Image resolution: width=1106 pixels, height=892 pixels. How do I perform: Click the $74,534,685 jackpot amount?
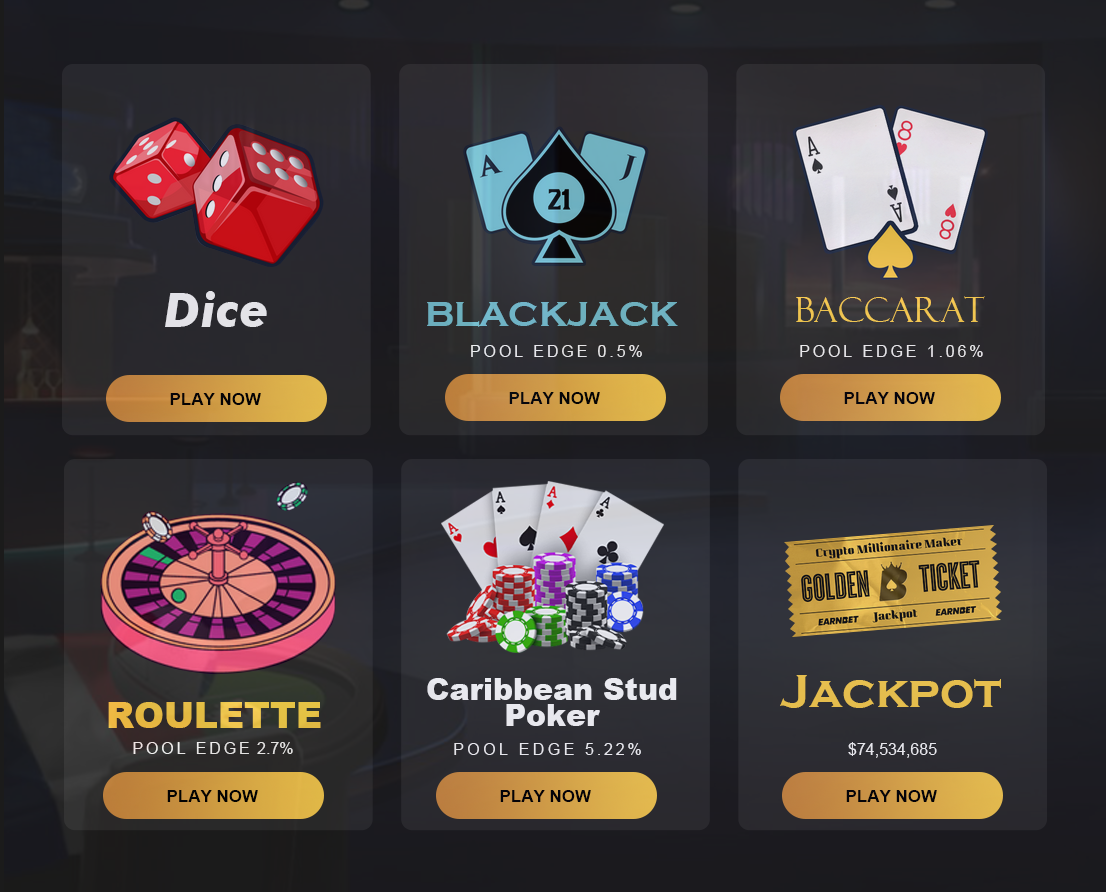click(x=892, y=749)
